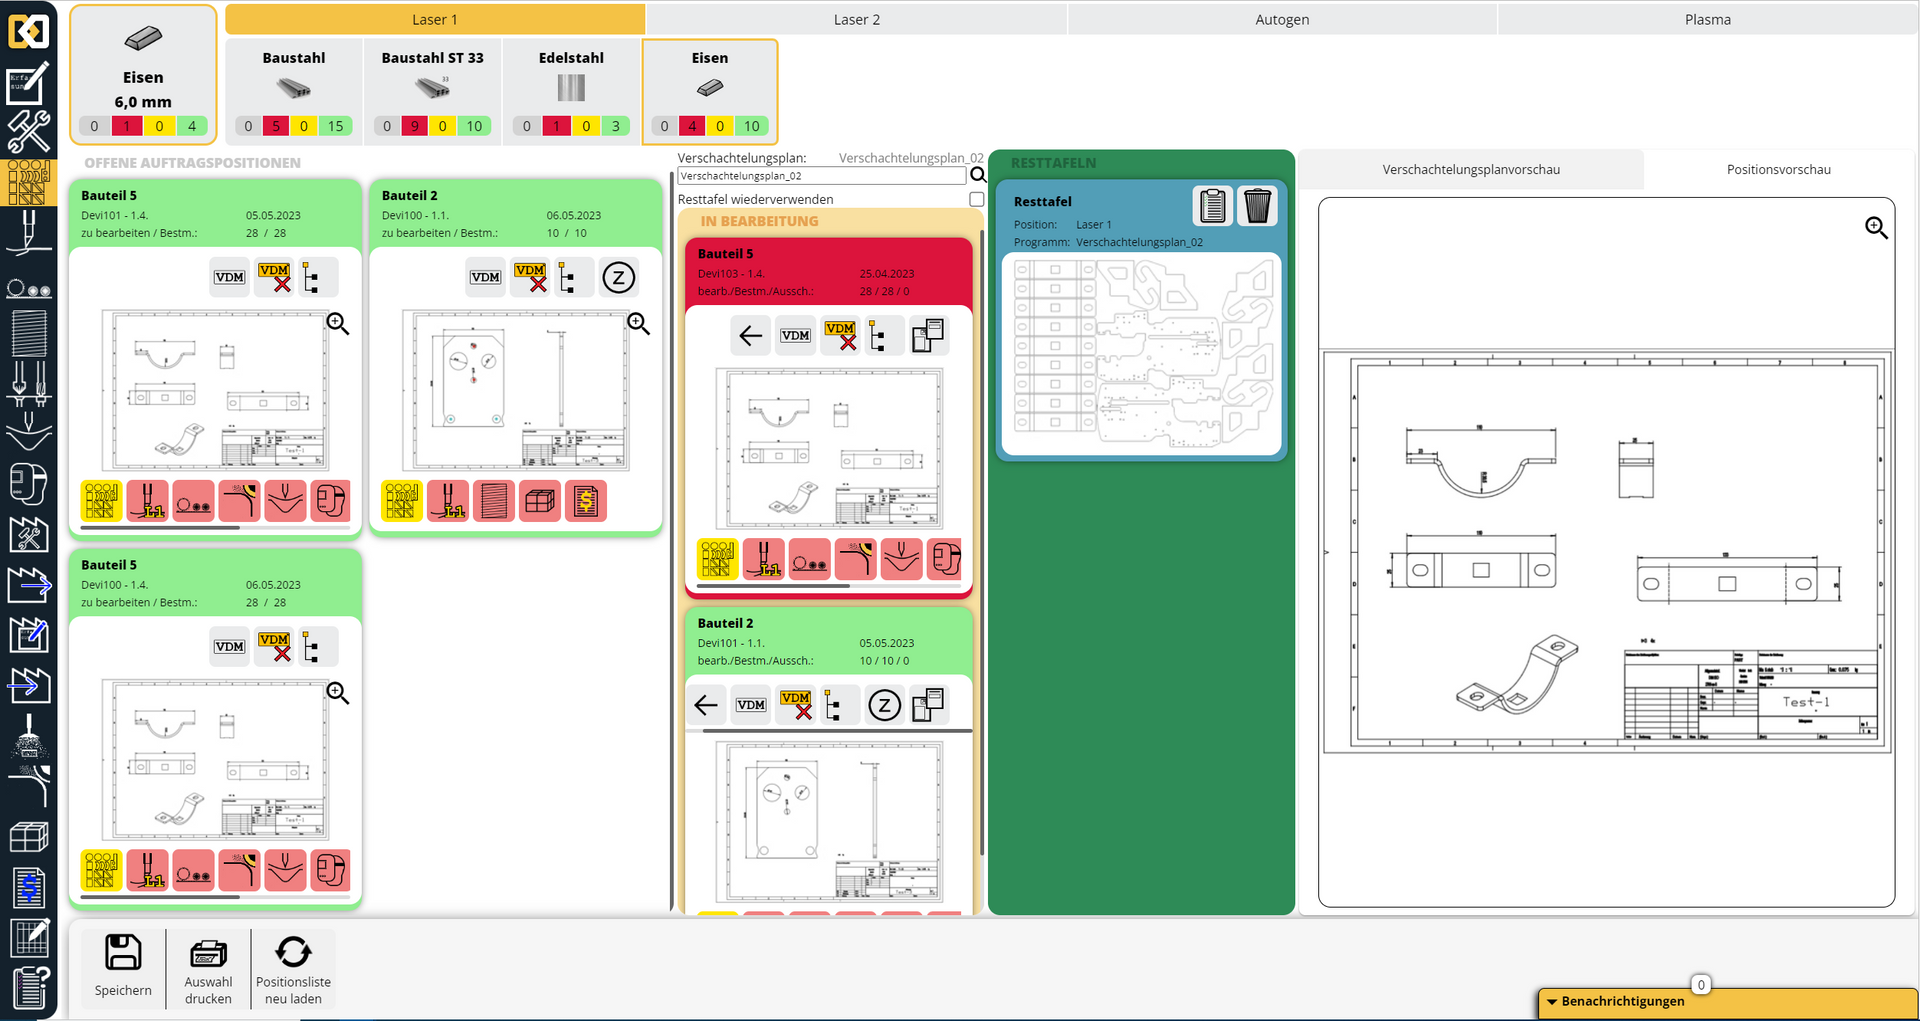Open the Verschachtelungsplanvorschau tab
Screen dimensions: 1920x1021
tap(1472, 169)
